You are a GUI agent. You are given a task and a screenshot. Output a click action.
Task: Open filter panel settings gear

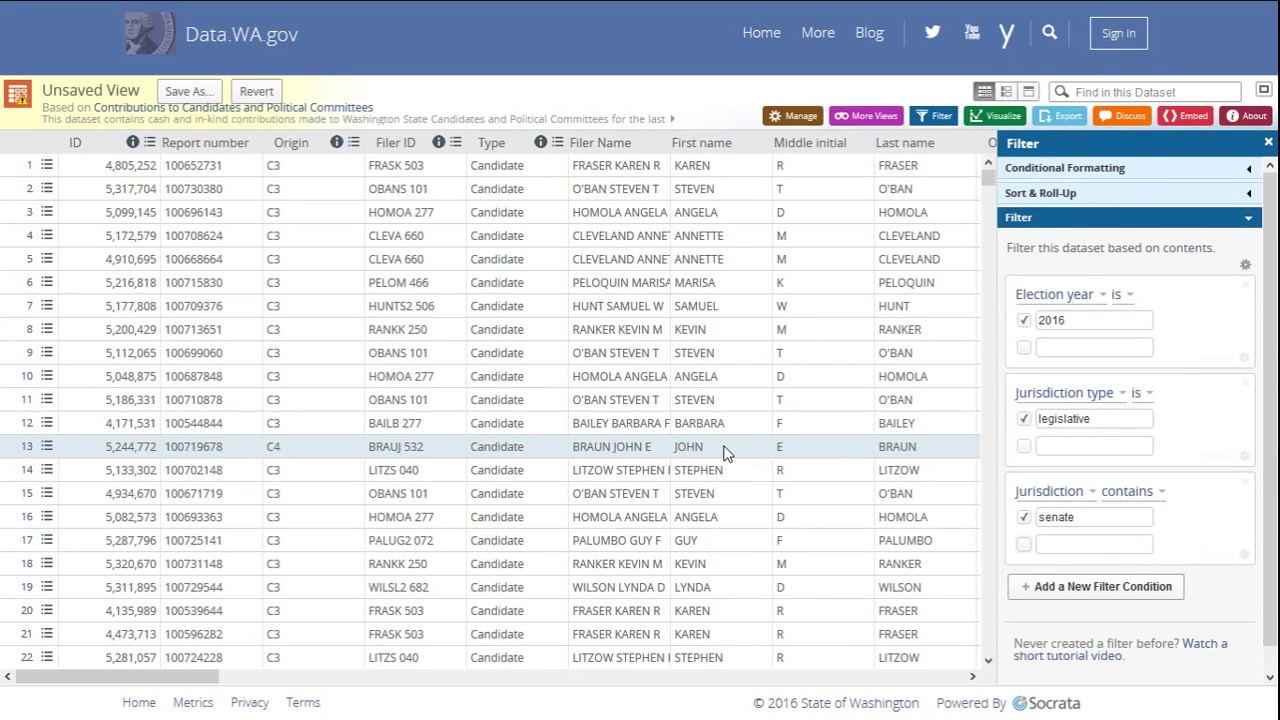1245,265
